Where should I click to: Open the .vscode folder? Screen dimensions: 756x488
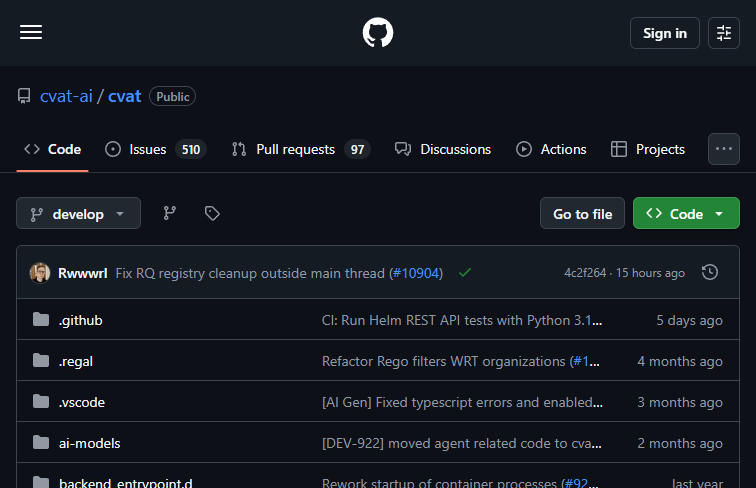tap(81, 402)
